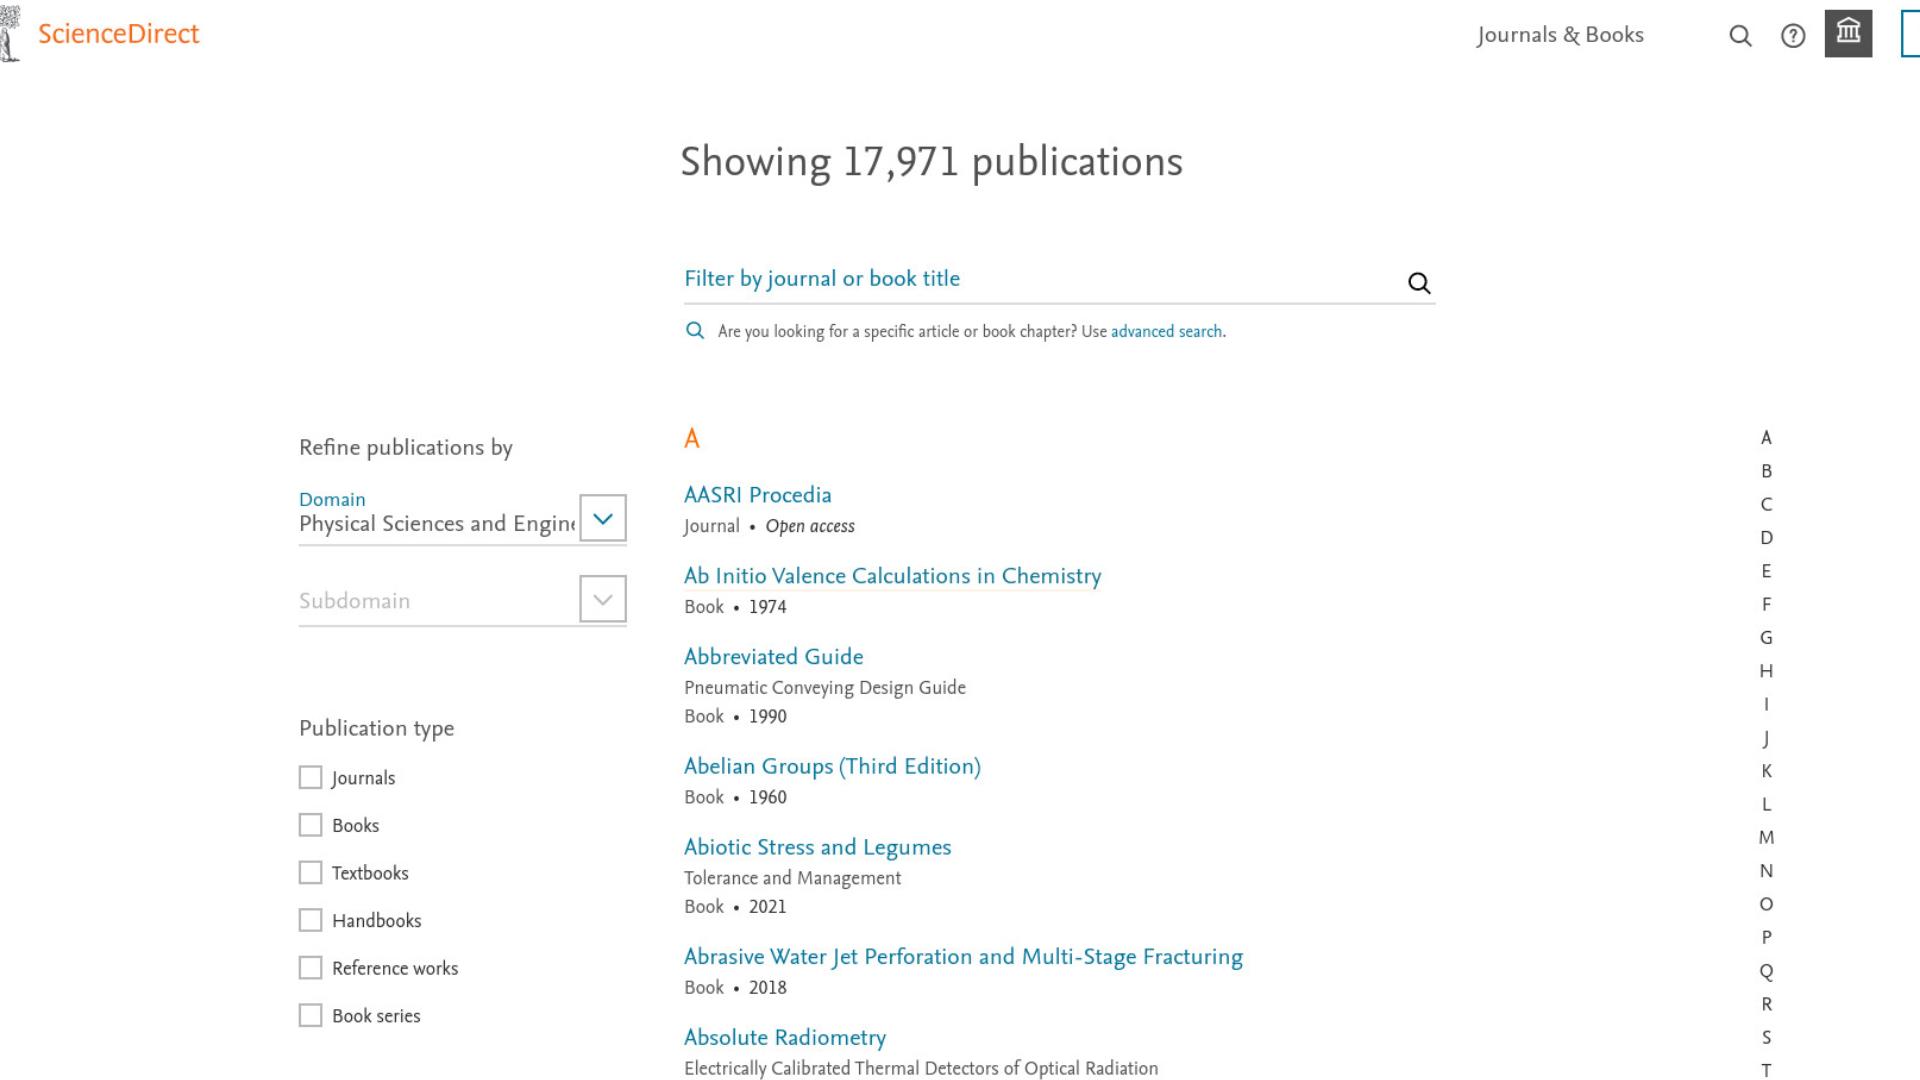Screen dimensions: 1920x1080
Task: Open Journals & Books menu
Action: coord(1560,35)
